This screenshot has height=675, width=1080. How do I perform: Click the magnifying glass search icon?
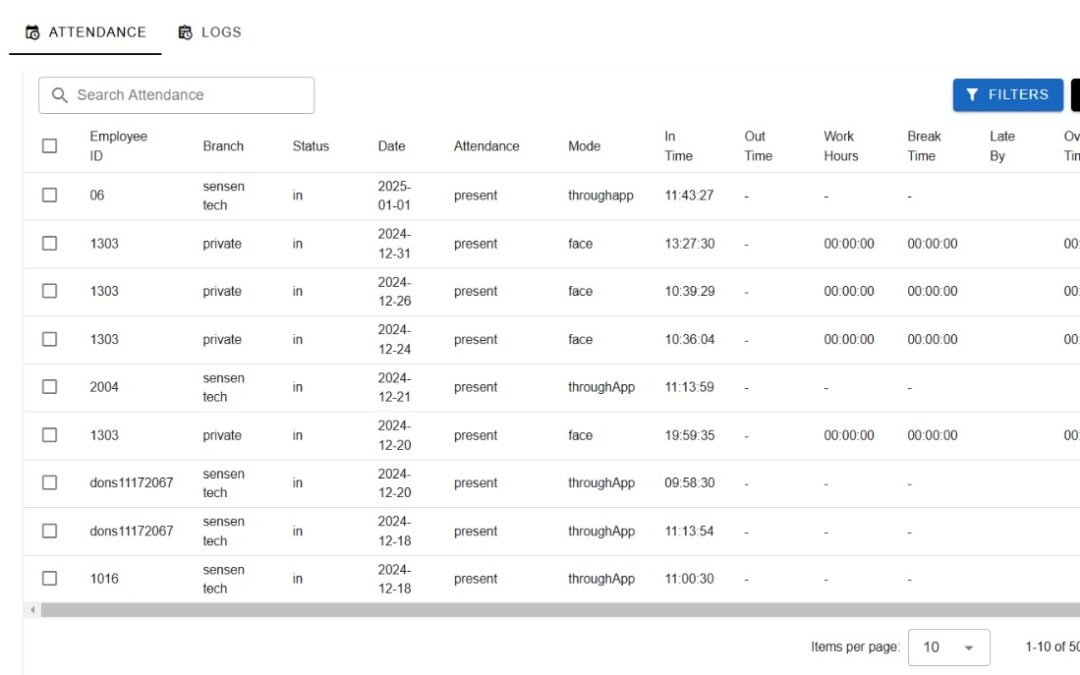click(x=59, y=94)
